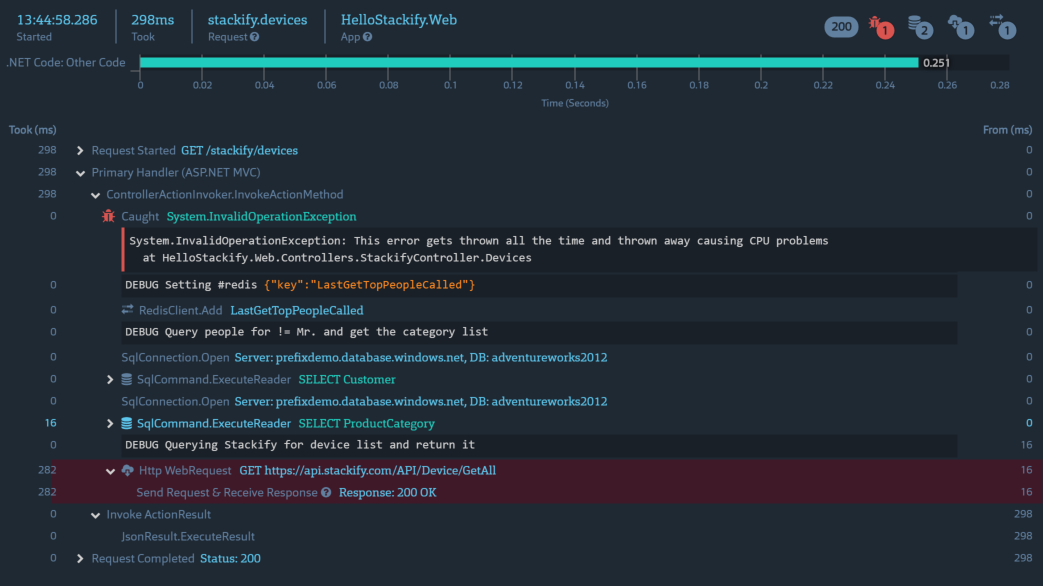Click DEBUG Querying Stackify for device list line

[539, 445]
